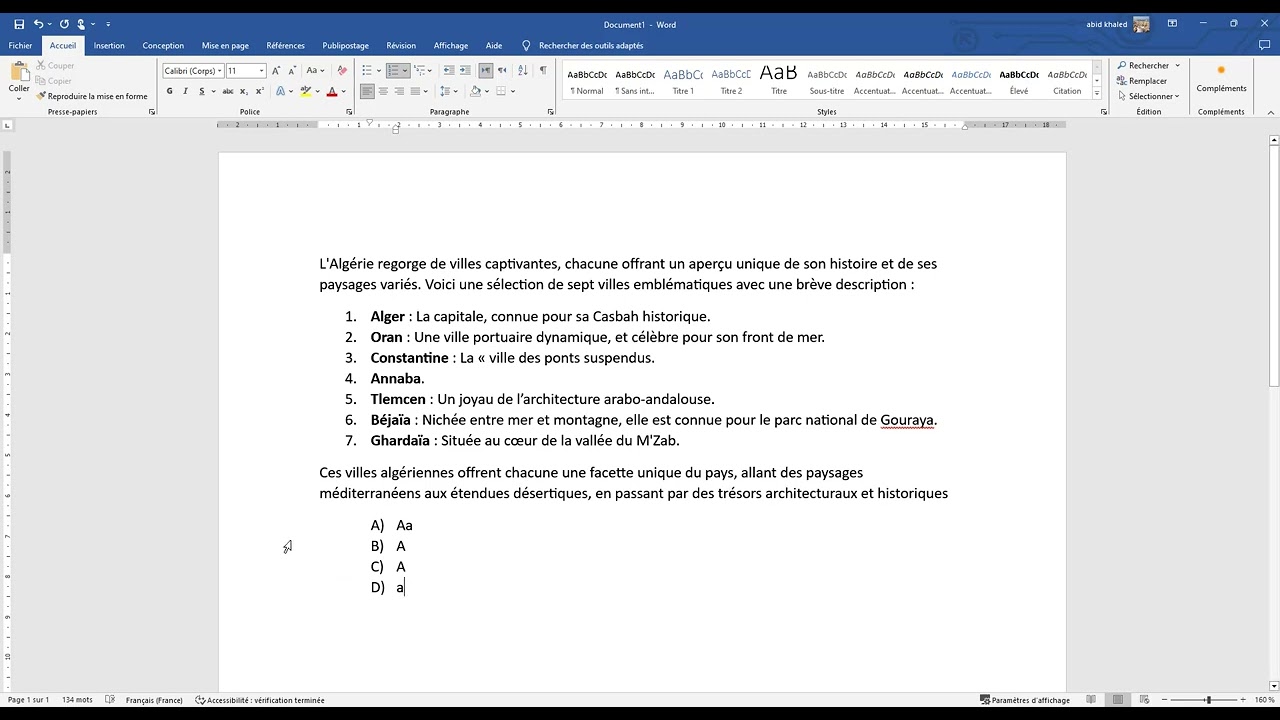Increase font size with the larger A icon
The height and width of the screenshot is (720, 1280).
tap(277, 71)
